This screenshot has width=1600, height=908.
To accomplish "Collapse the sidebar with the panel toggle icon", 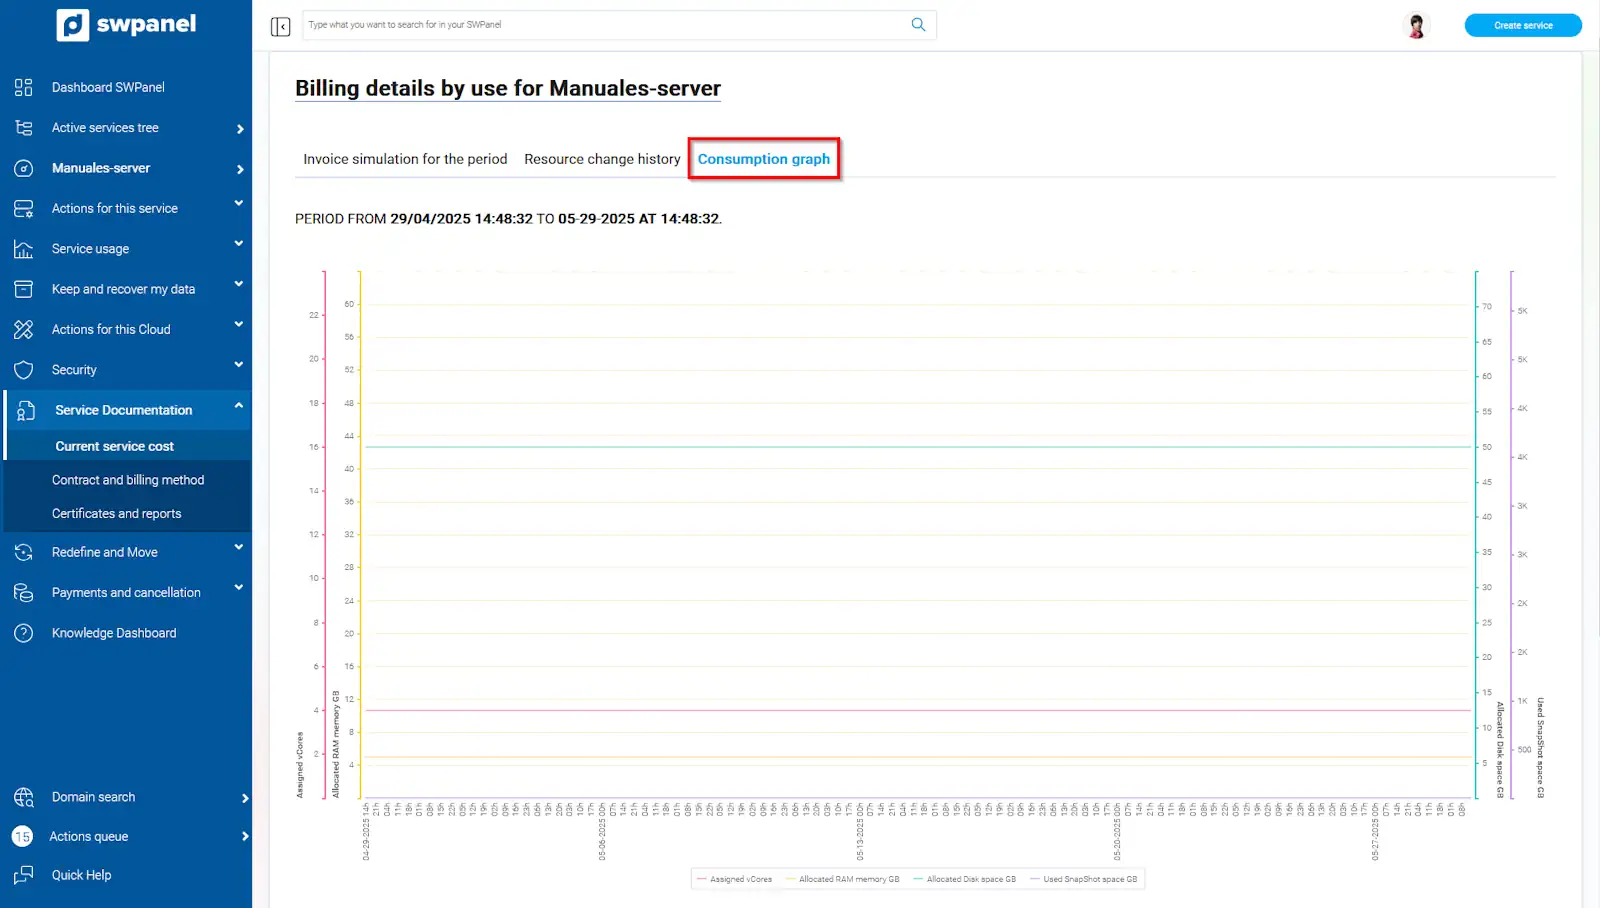I will point(280,26).
